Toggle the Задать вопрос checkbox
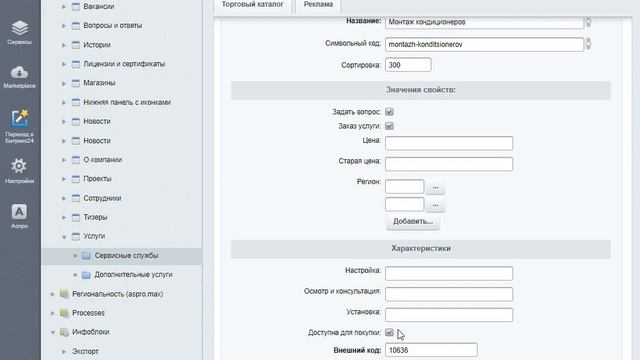 (x=389, y=112)
